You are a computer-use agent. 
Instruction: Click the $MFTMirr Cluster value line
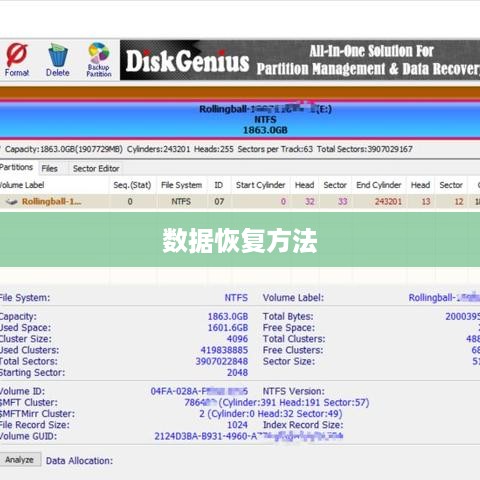(271, 414)
